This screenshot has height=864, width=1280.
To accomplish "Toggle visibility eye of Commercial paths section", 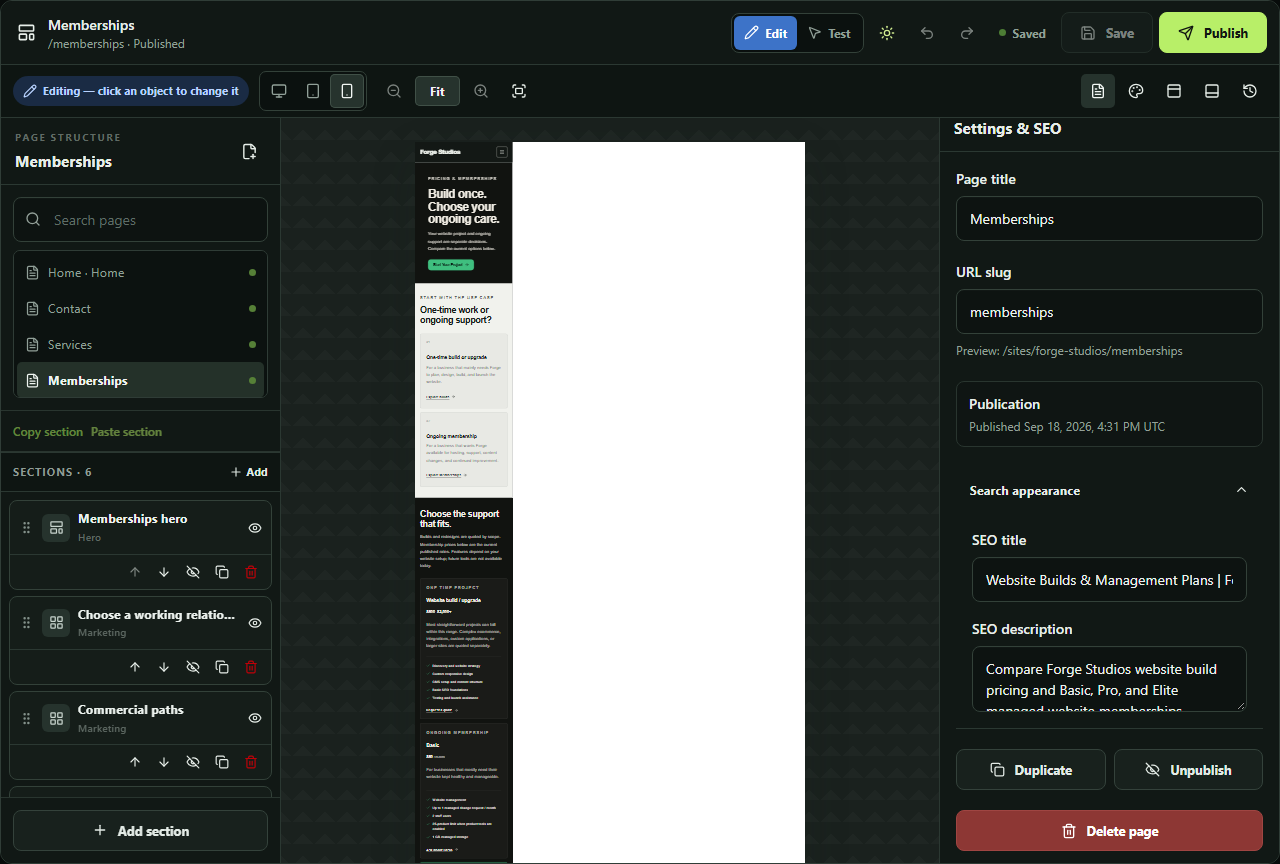I will click(x=255, y=718).
